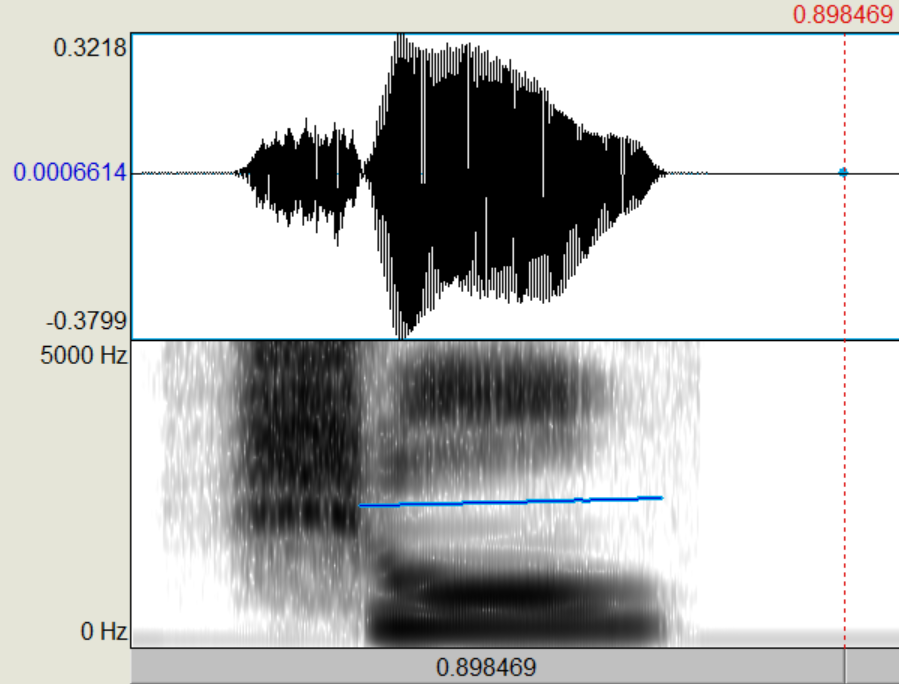
Task: Click the right end of the blue contour
Action: (x=660, y=497)
